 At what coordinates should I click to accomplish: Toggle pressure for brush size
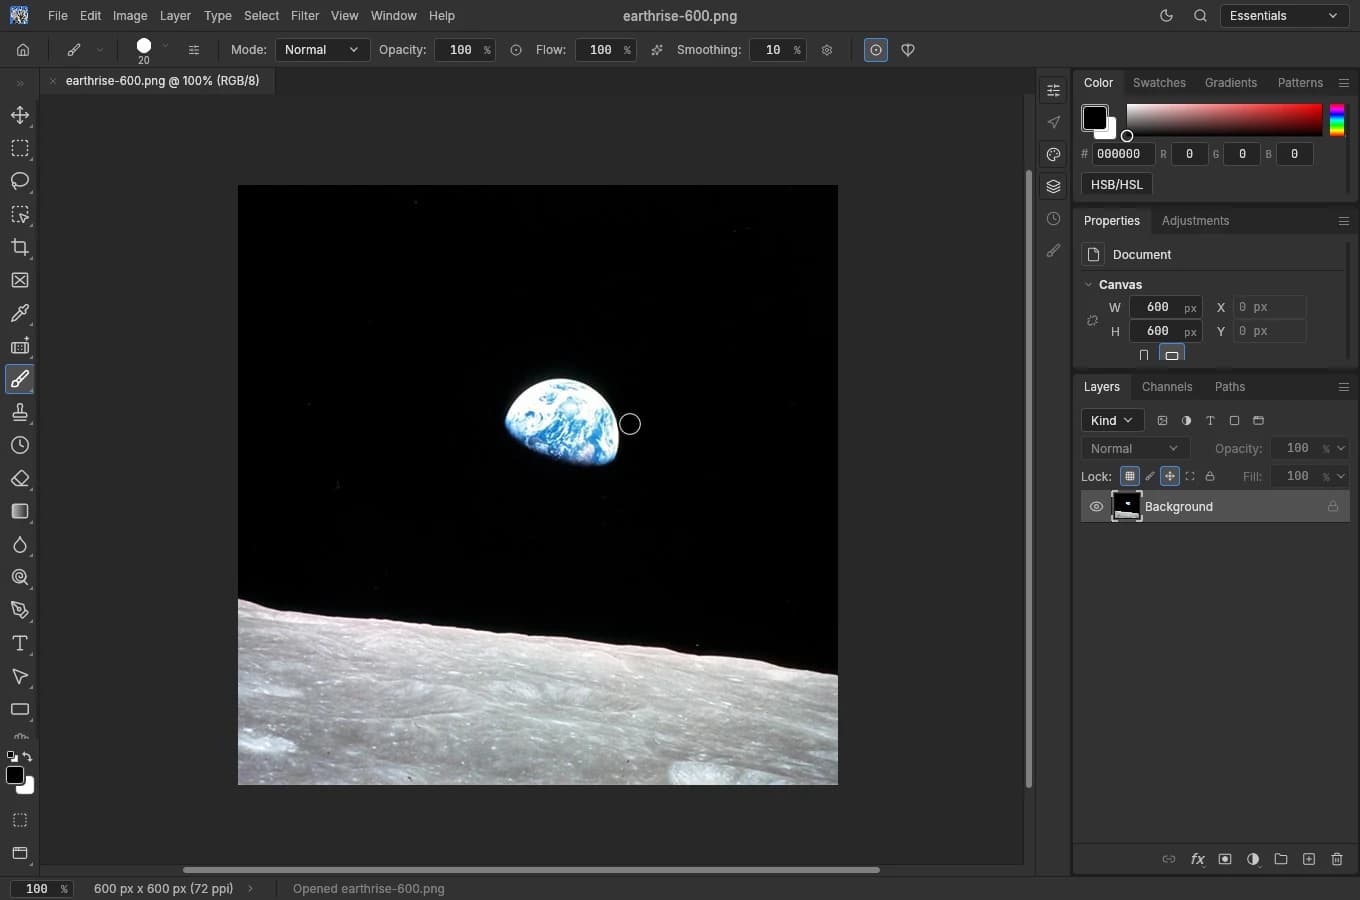(x=876, y=50)
